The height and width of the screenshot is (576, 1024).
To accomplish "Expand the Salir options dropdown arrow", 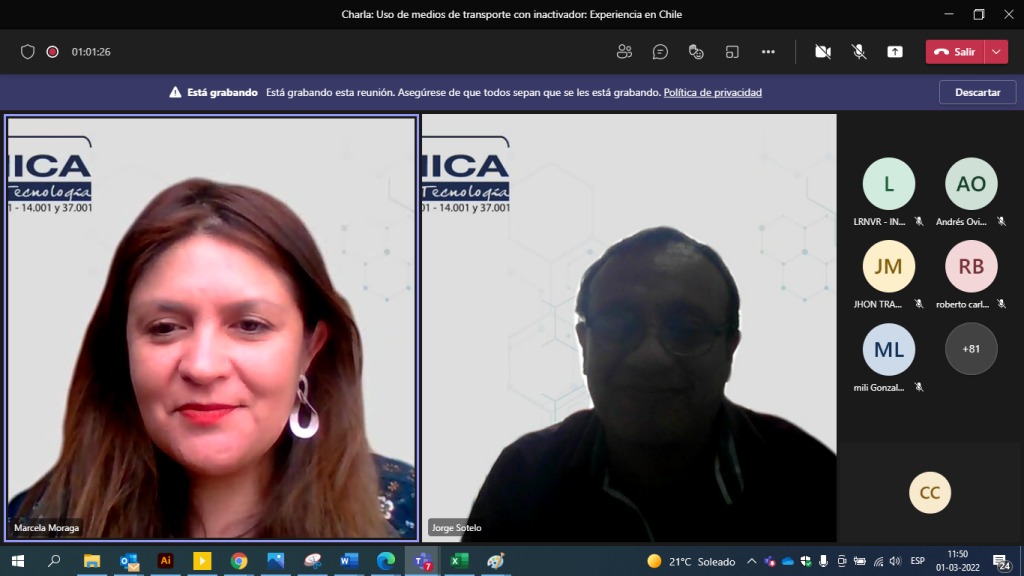I will point(996,52).
